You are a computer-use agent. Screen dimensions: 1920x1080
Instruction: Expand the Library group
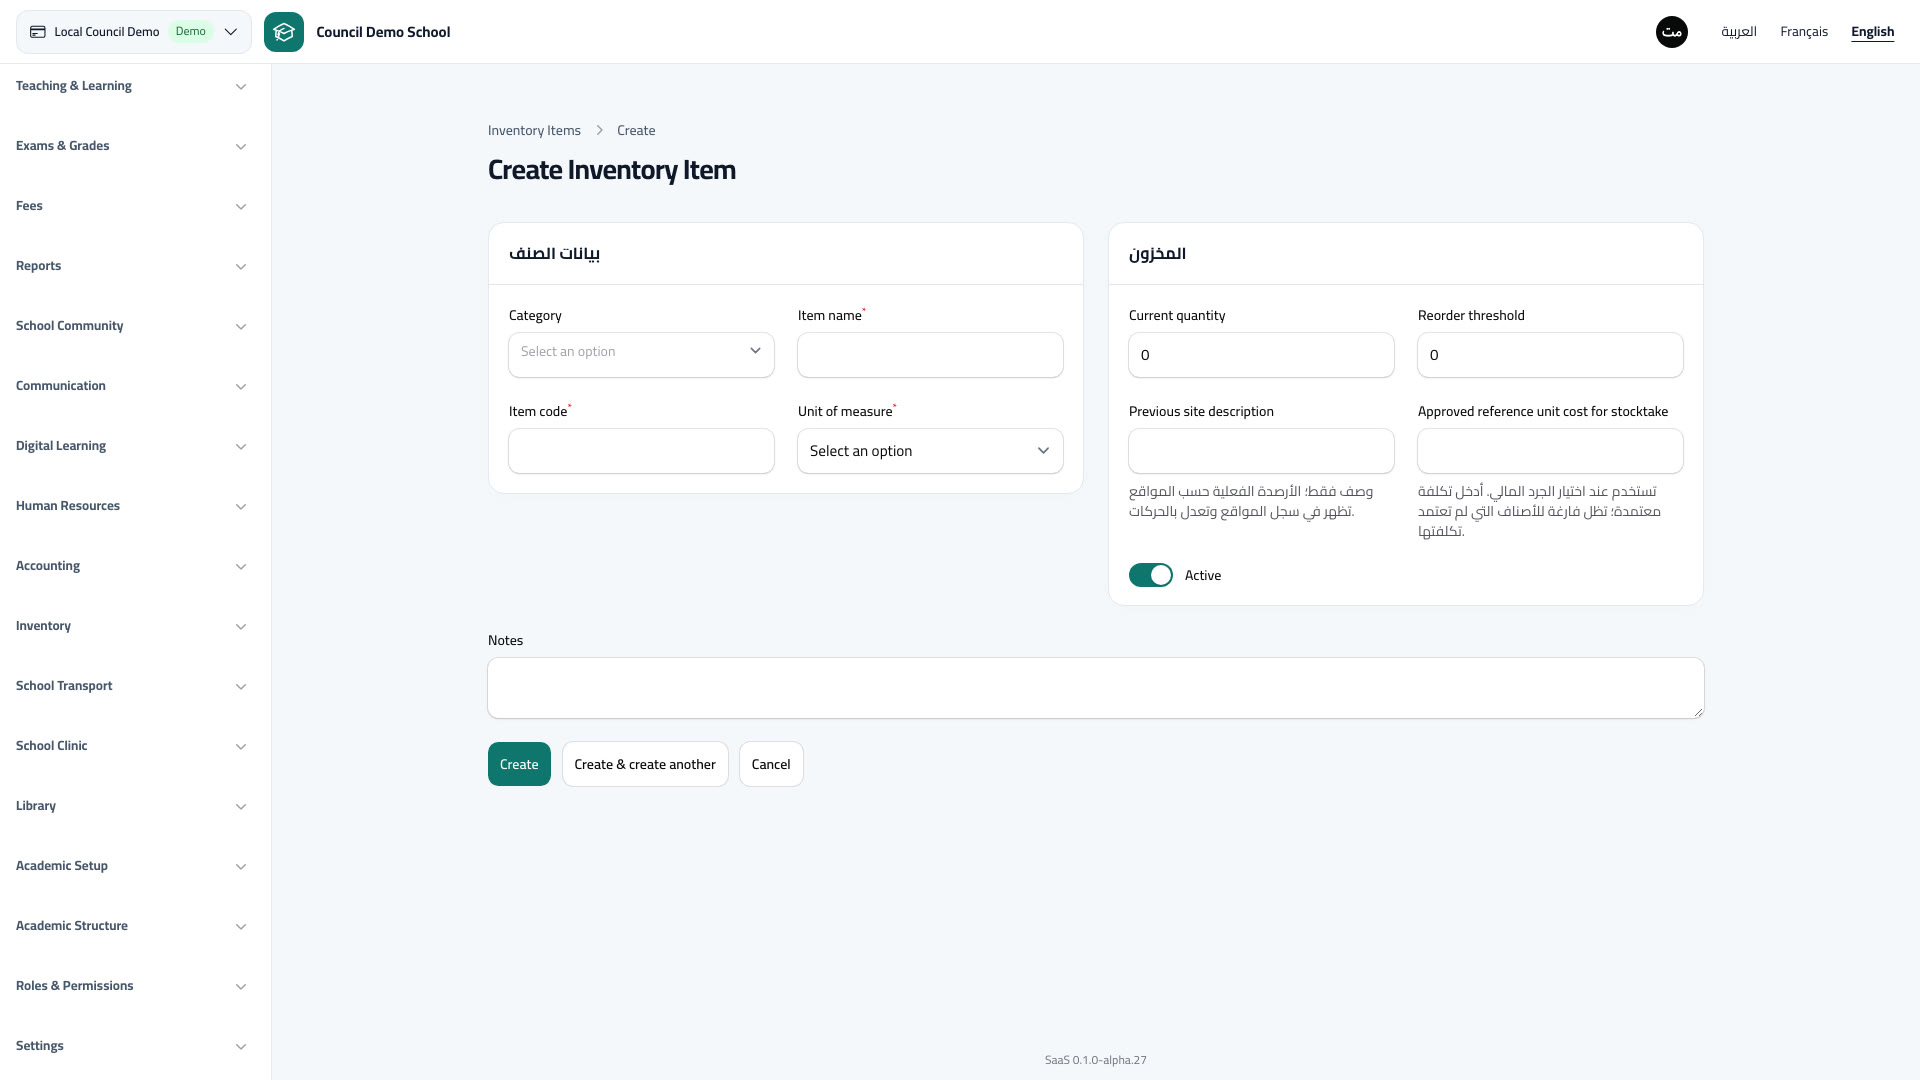(131, 806)
